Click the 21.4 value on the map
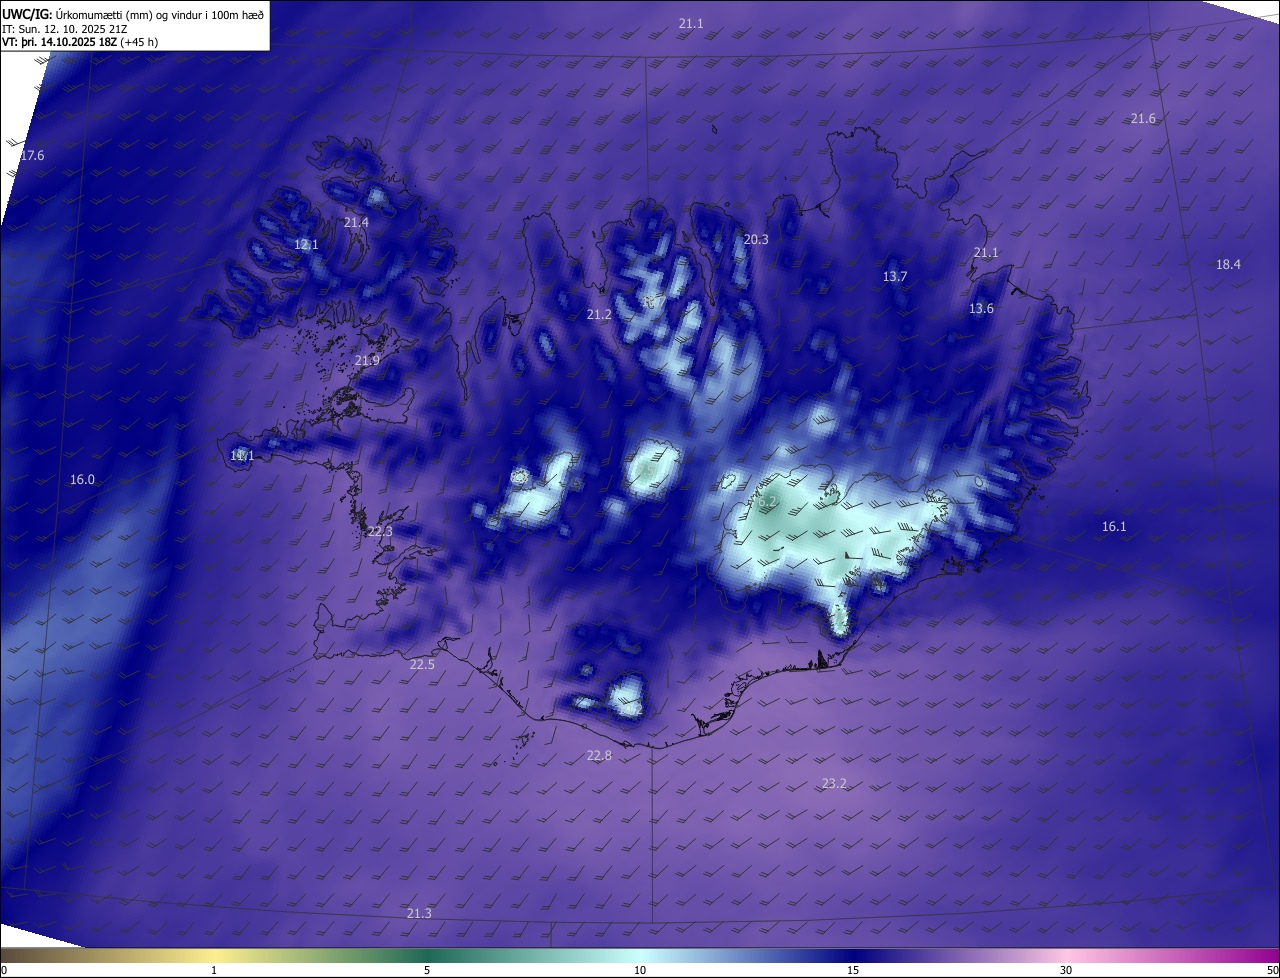The image size is (1280, 978). (356, 223)
